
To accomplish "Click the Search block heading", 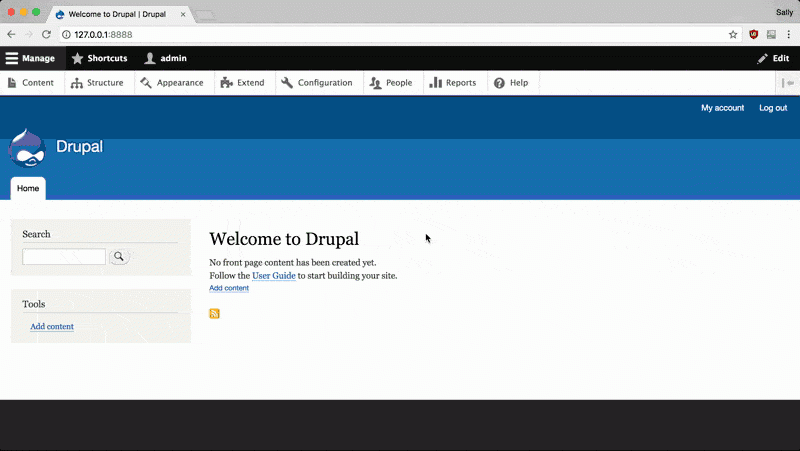I will point(36,234).
